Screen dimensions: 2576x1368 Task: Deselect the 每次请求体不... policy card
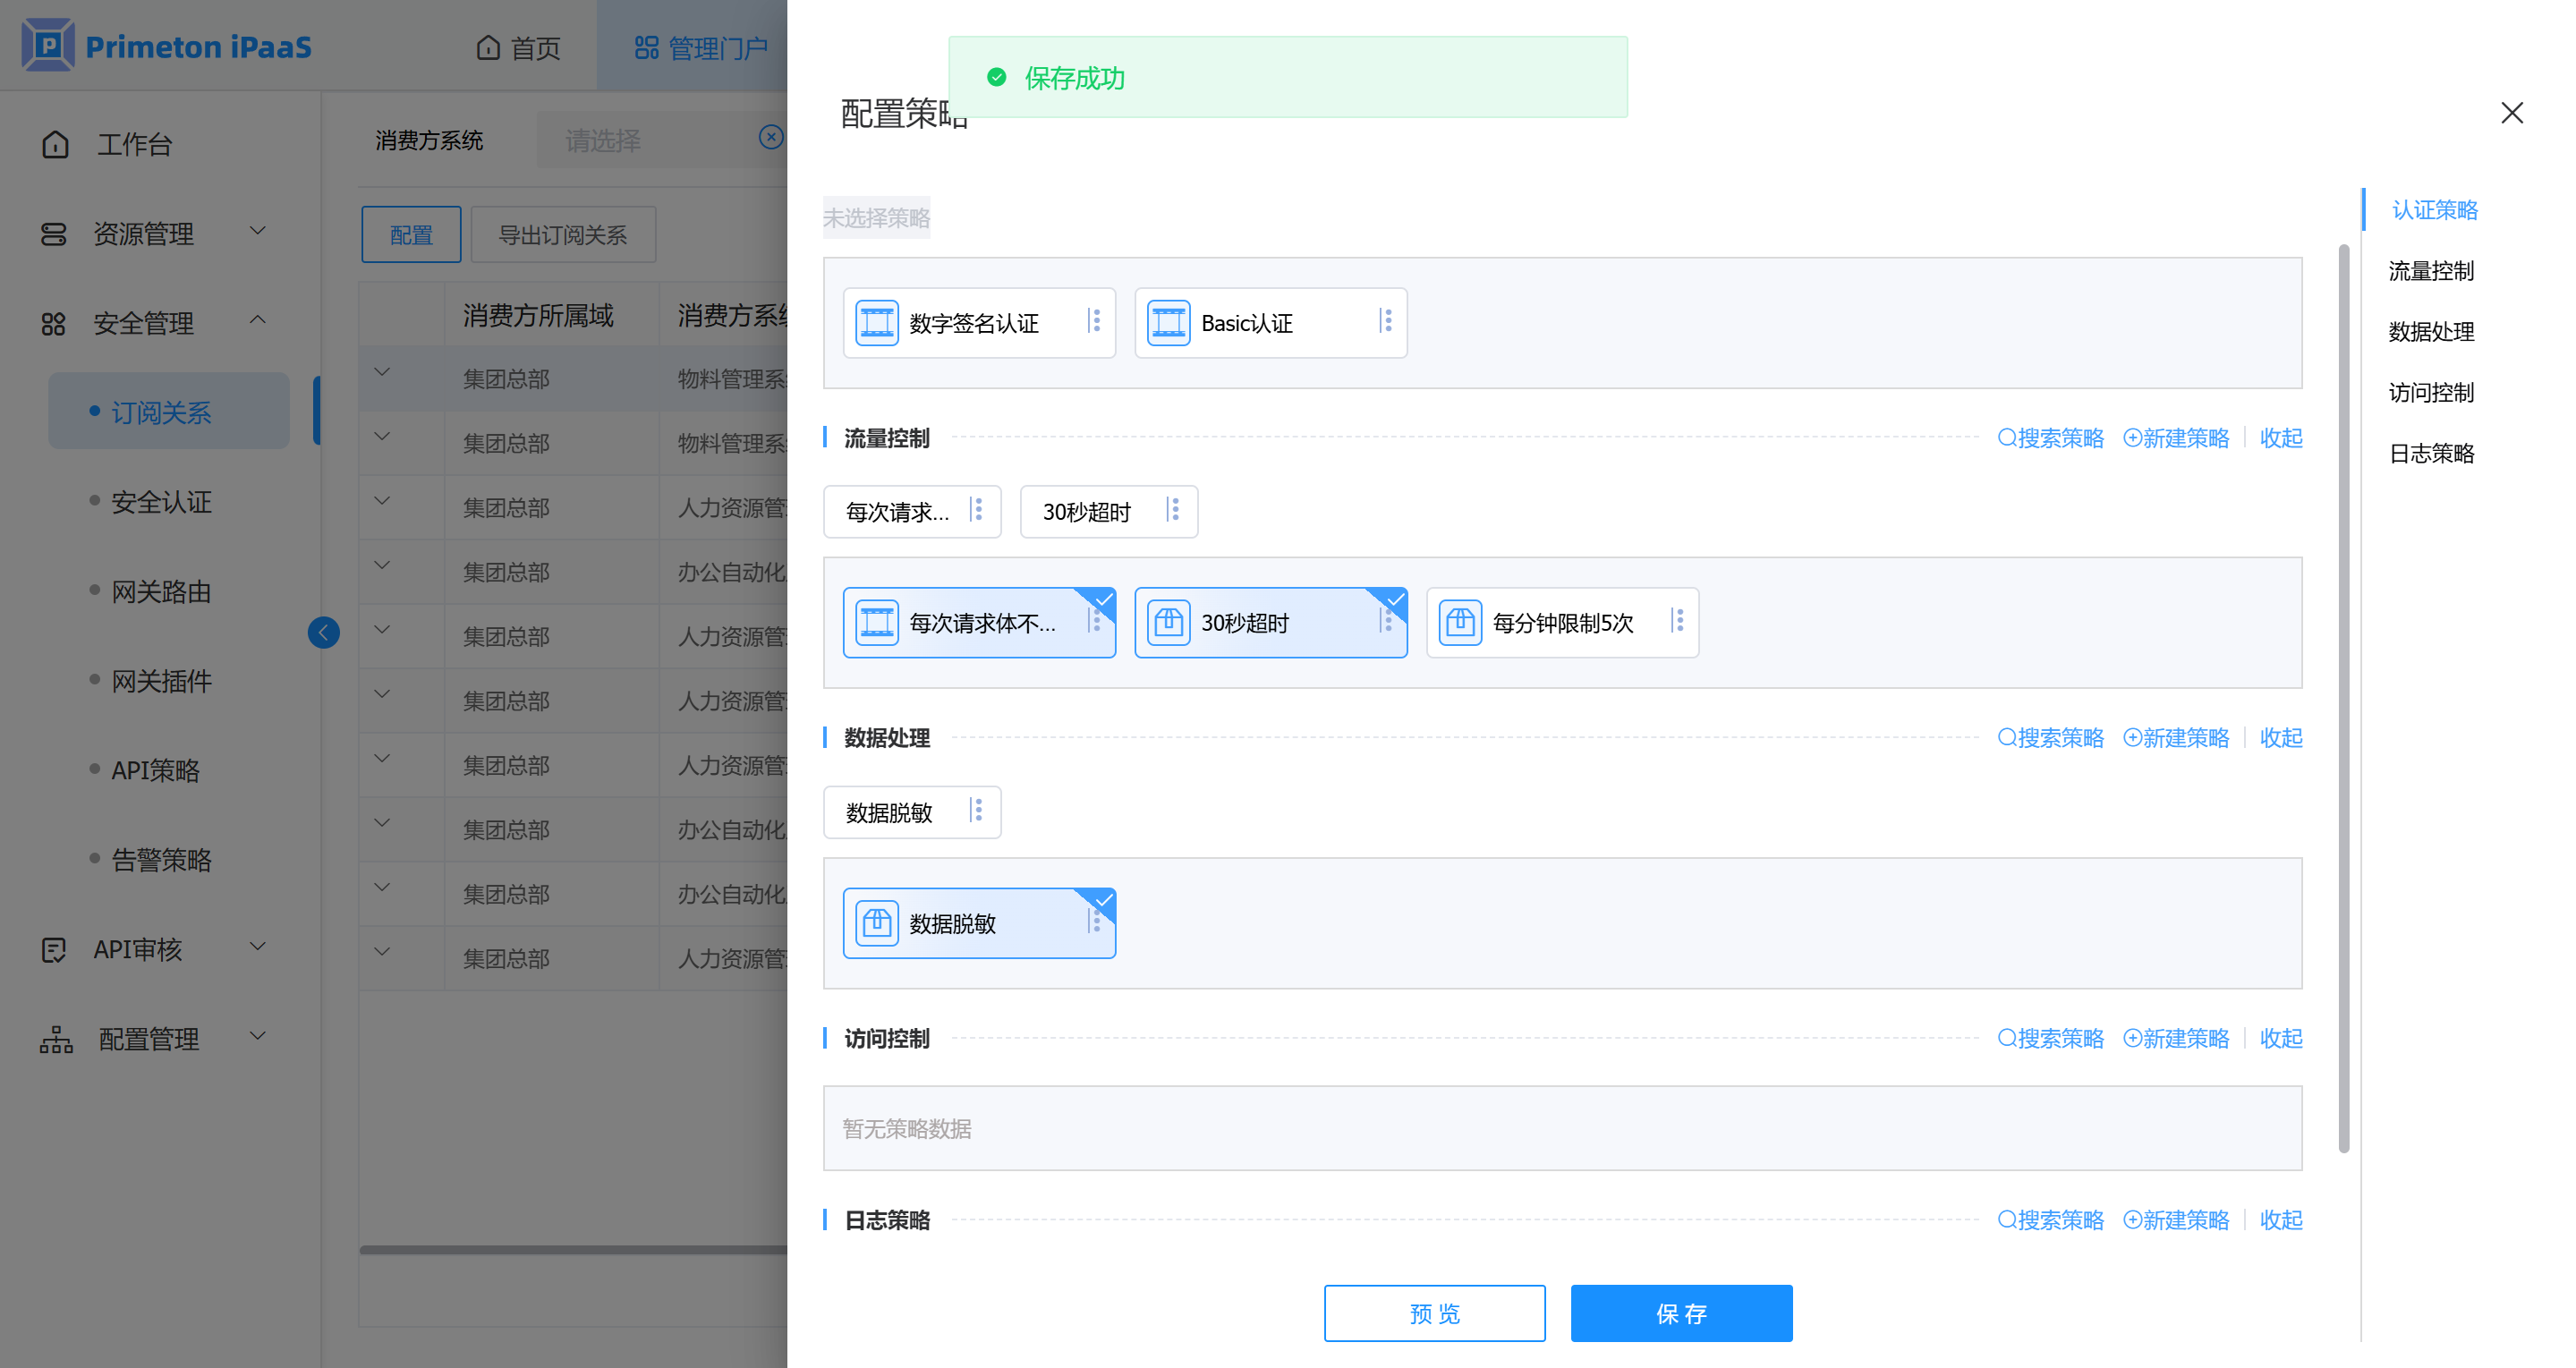pyautogui.click(x=978, y=622)
